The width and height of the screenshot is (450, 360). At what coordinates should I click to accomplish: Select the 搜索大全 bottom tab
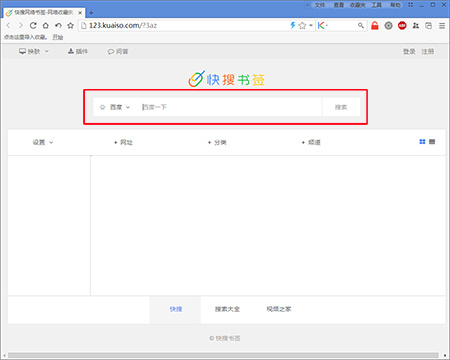pyautogui.click(x=227, y=309)
